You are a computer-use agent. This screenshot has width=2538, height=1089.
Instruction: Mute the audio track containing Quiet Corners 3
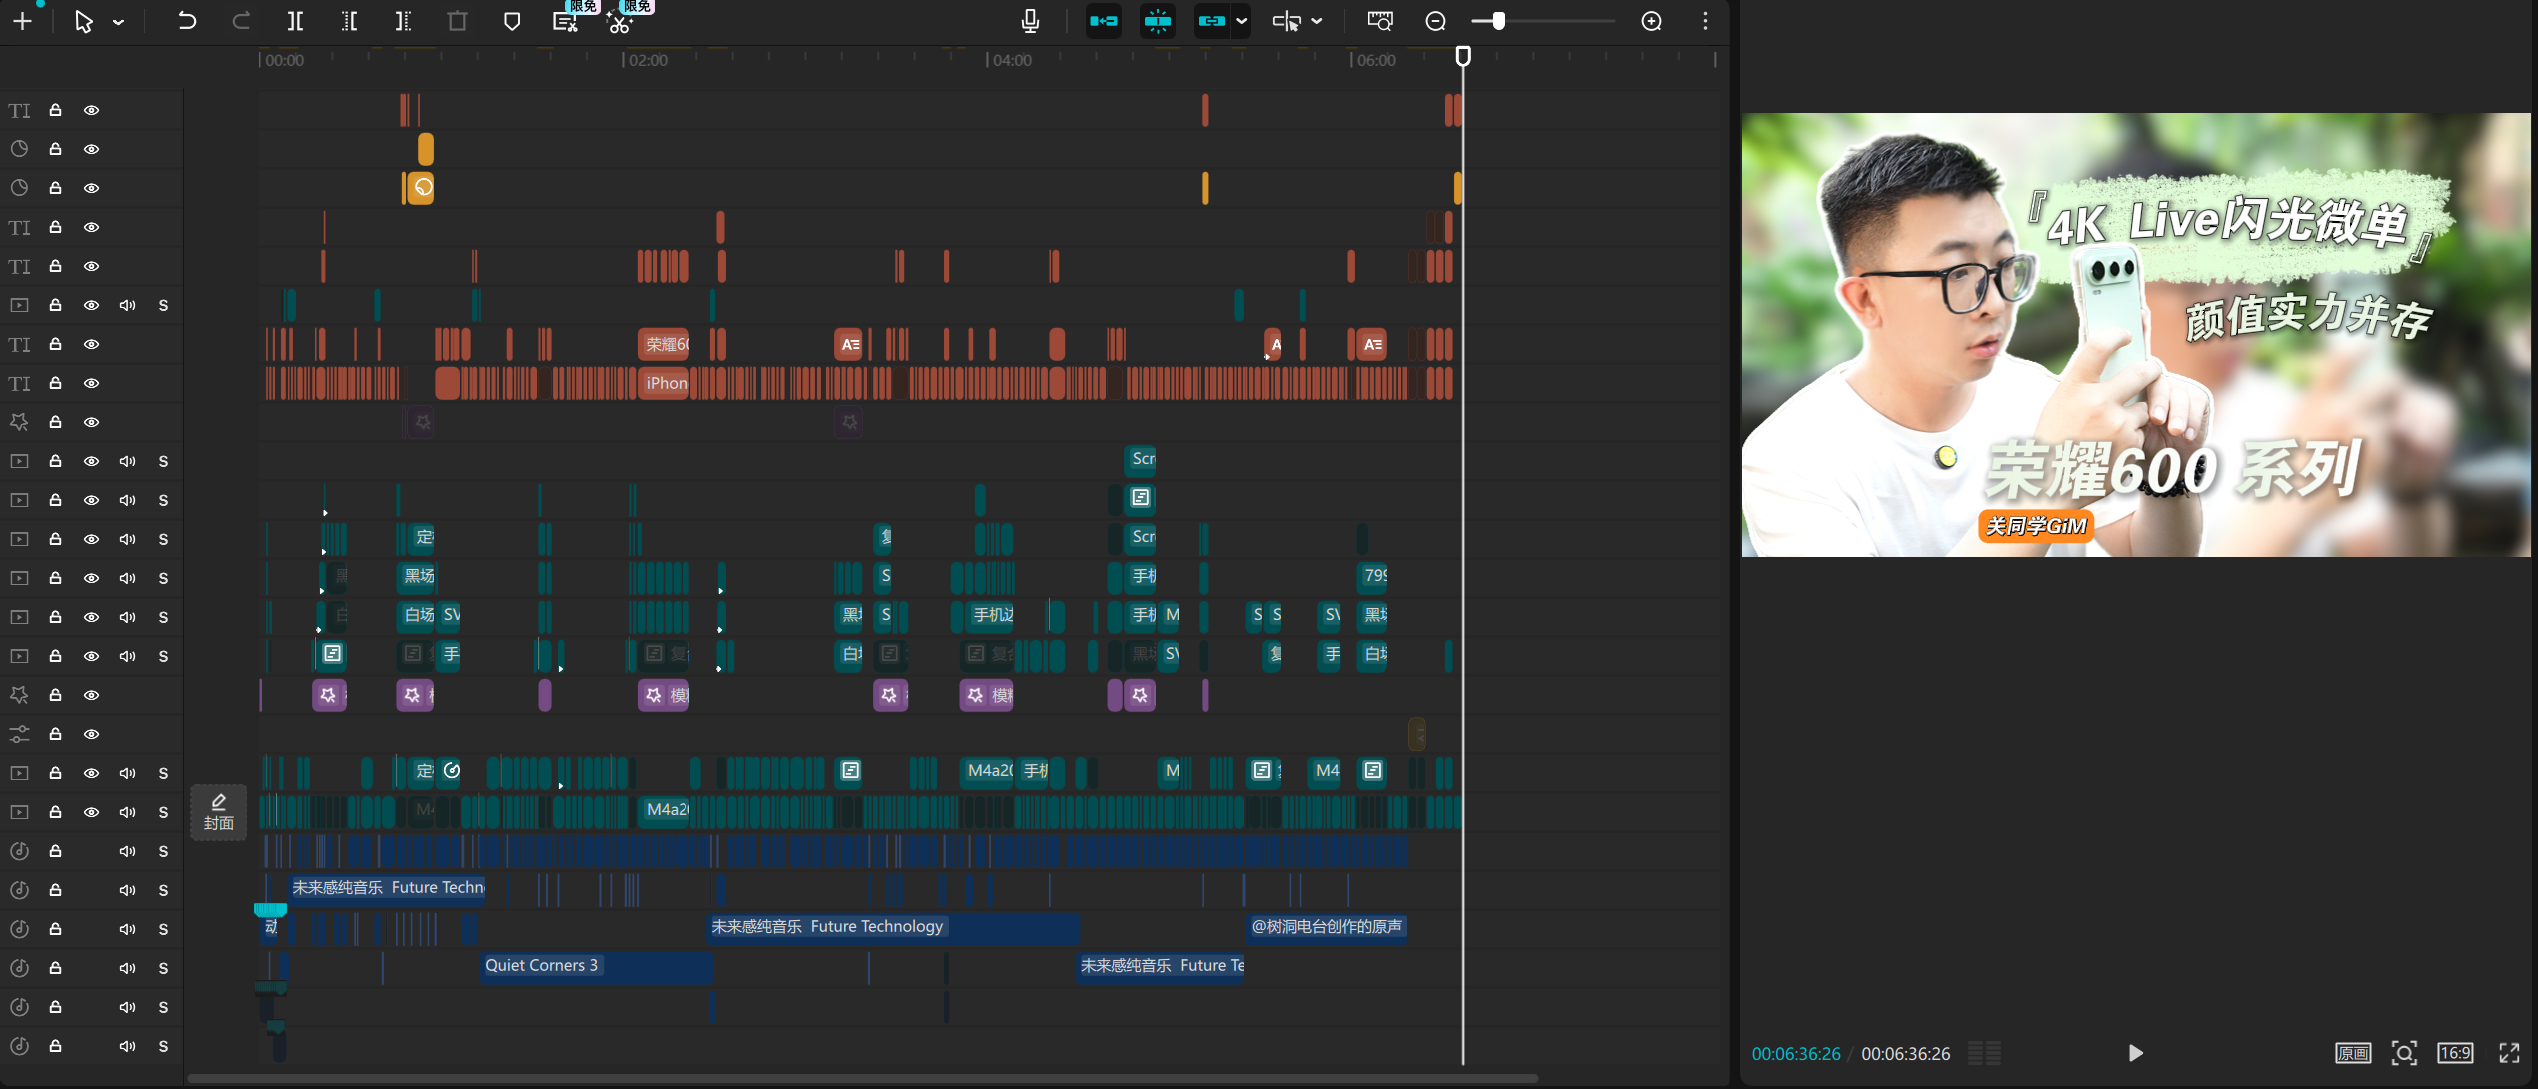[127, 968]
